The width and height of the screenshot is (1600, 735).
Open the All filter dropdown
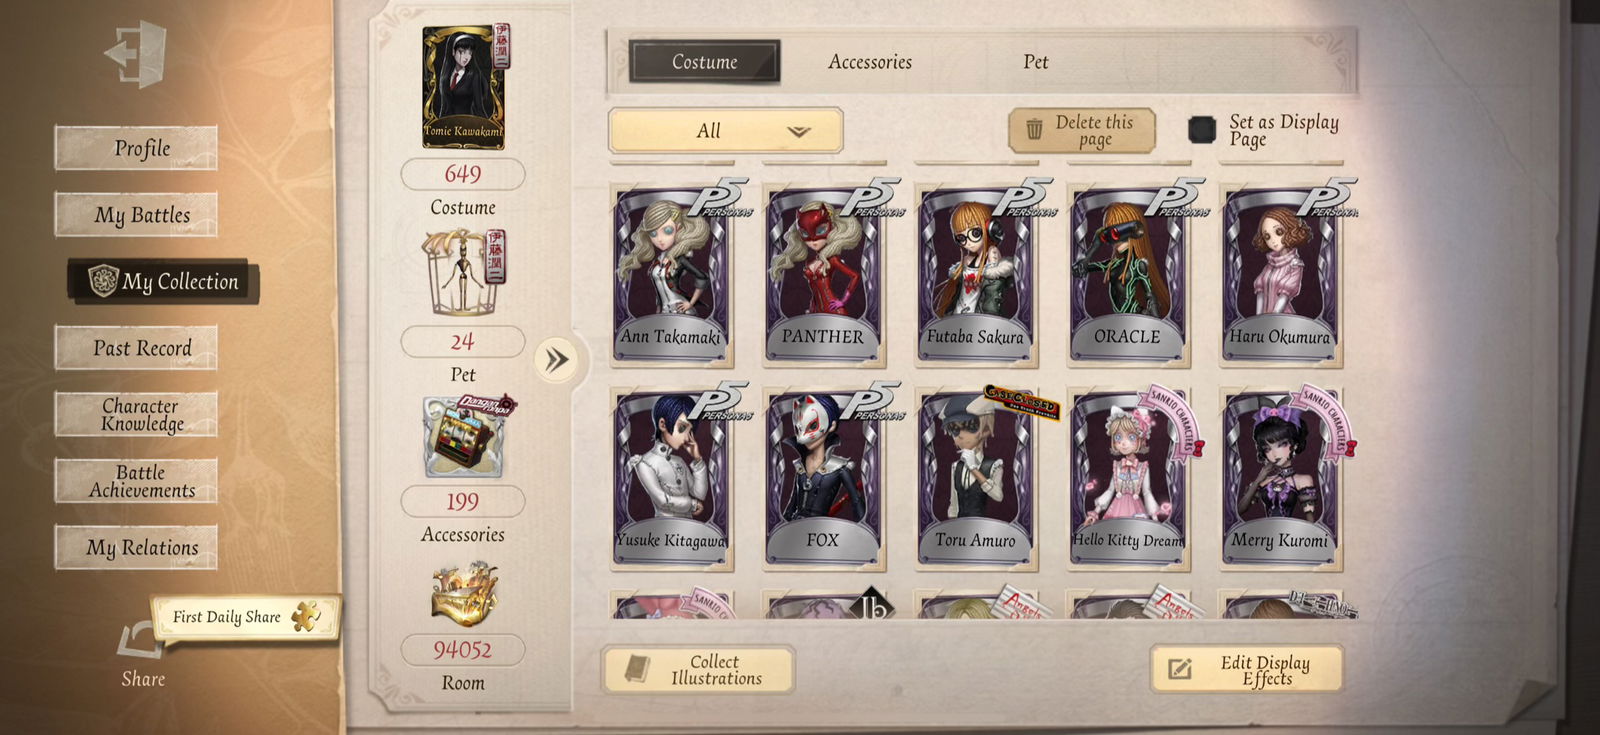point(725,131)
